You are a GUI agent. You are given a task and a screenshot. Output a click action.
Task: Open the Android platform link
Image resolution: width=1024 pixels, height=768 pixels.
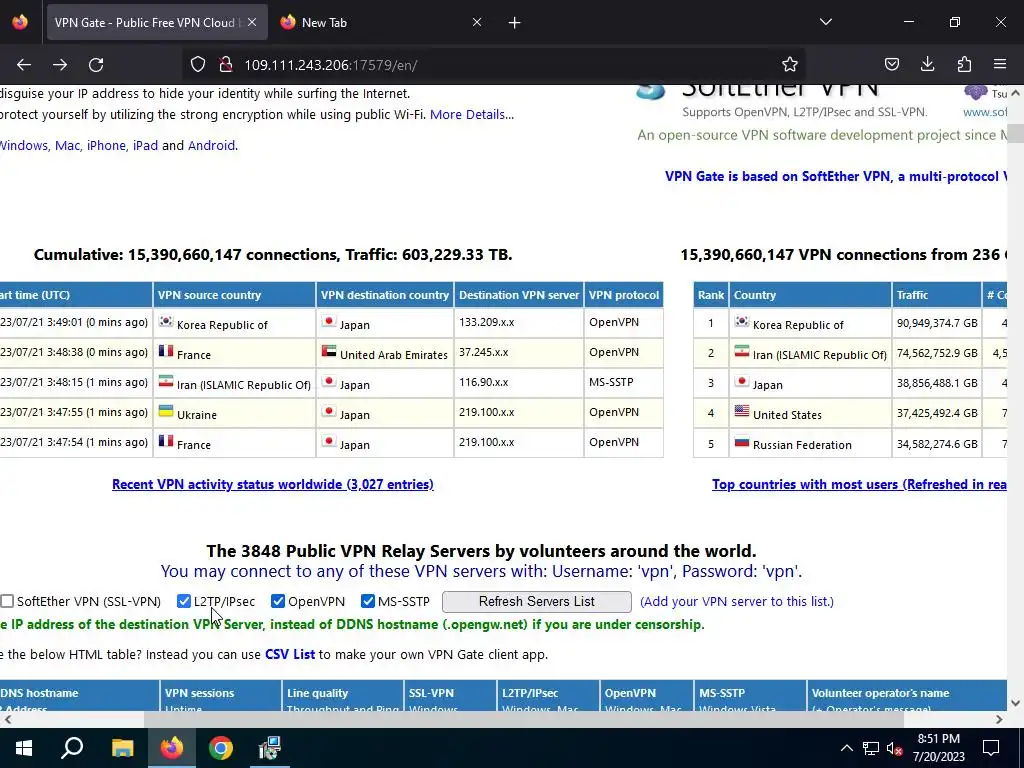[211, 146]
